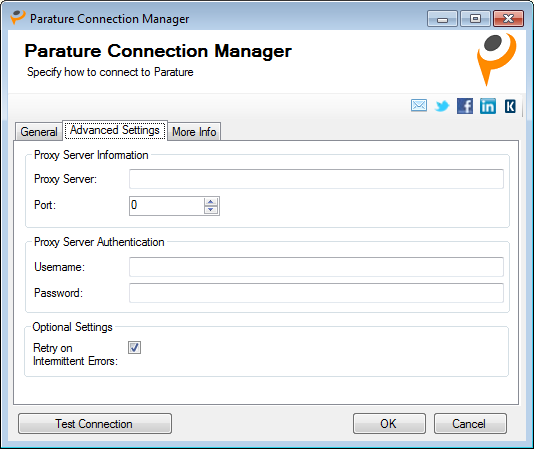Screen dimensions: 534x449
Task: Click the Test Connection button
Action: pos(95,423)
